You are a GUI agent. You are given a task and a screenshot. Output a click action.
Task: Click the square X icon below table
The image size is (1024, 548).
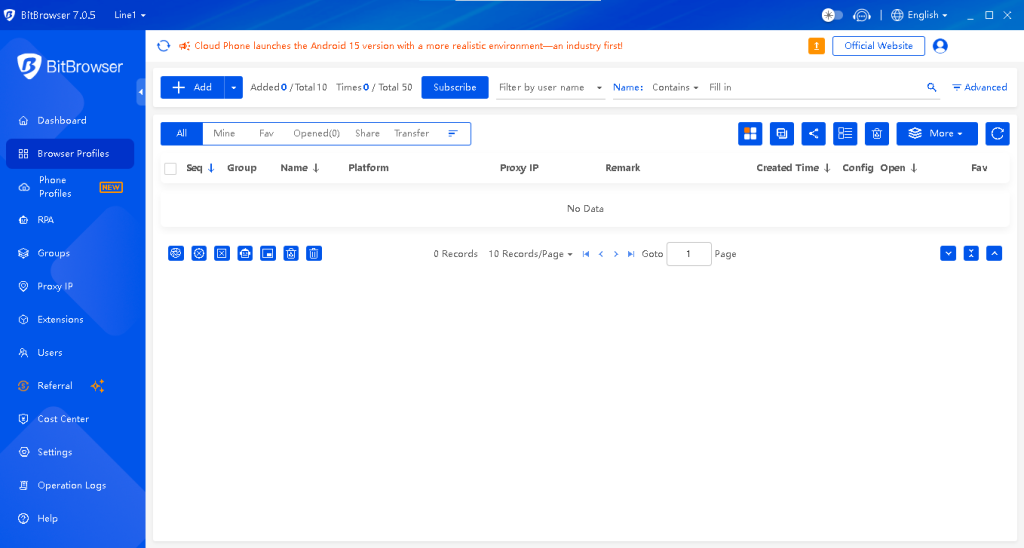[x=222, y=253]
